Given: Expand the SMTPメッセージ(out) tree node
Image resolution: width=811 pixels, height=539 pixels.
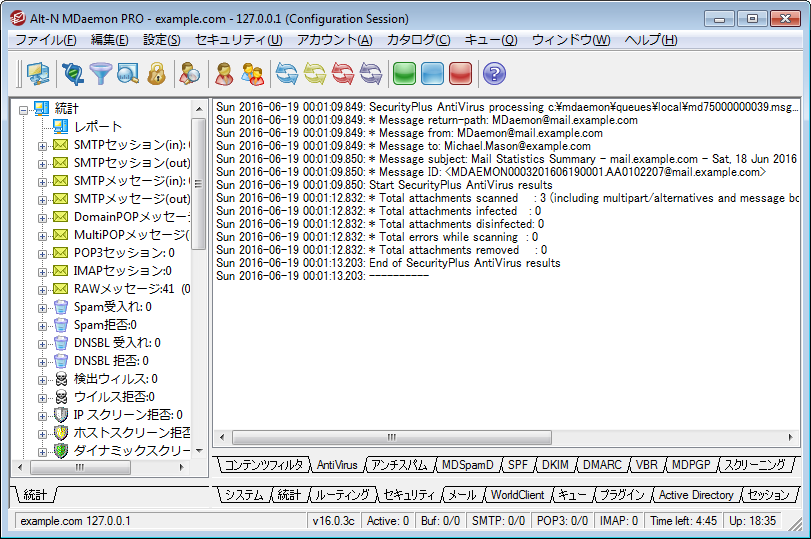Looking at the screenshot, I should pos(42,200).
